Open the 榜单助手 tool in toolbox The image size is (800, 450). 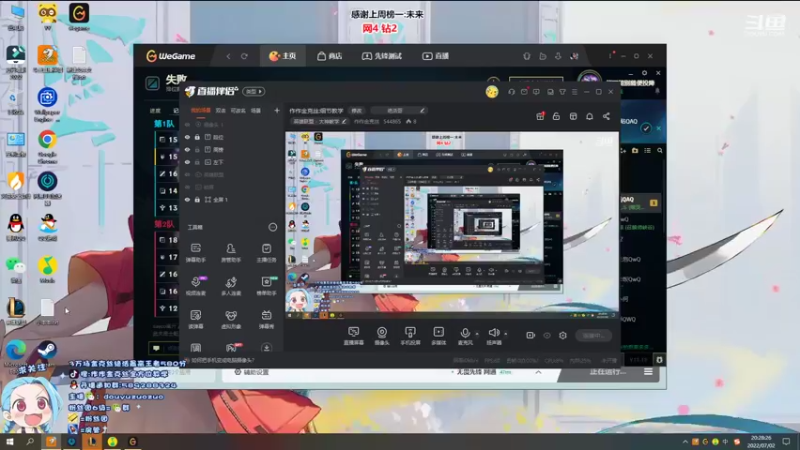tap(266, 286)
